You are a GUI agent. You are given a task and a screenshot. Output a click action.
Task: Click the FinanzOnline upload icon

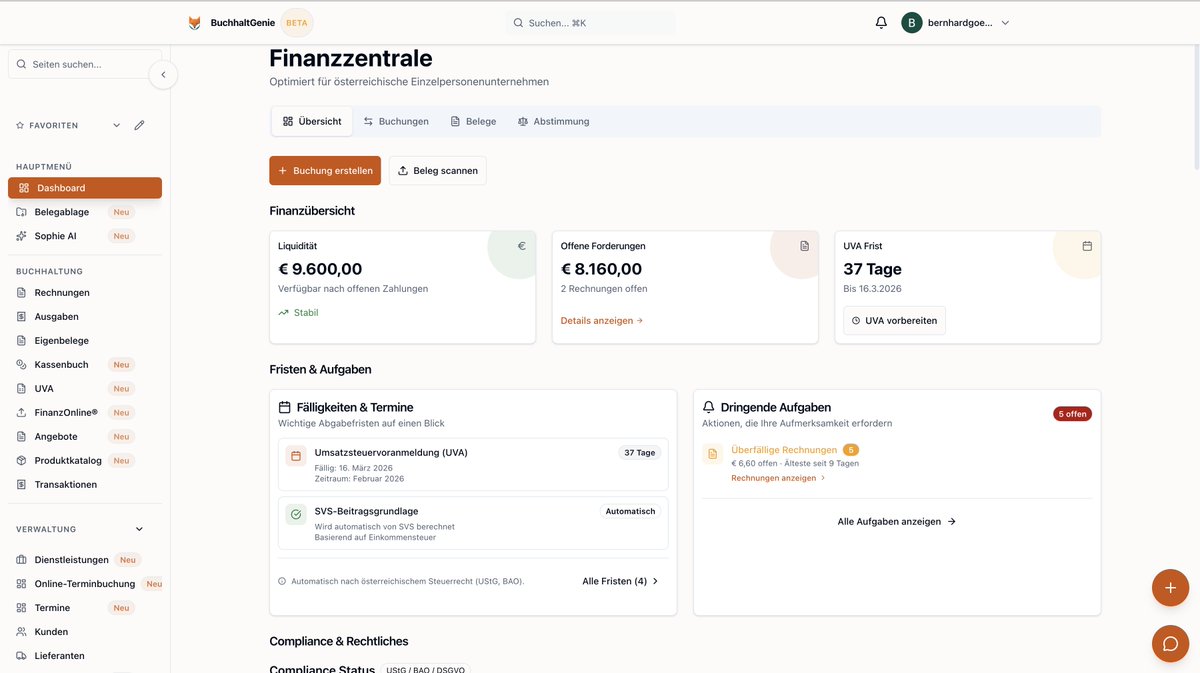(x=23, y=412)
